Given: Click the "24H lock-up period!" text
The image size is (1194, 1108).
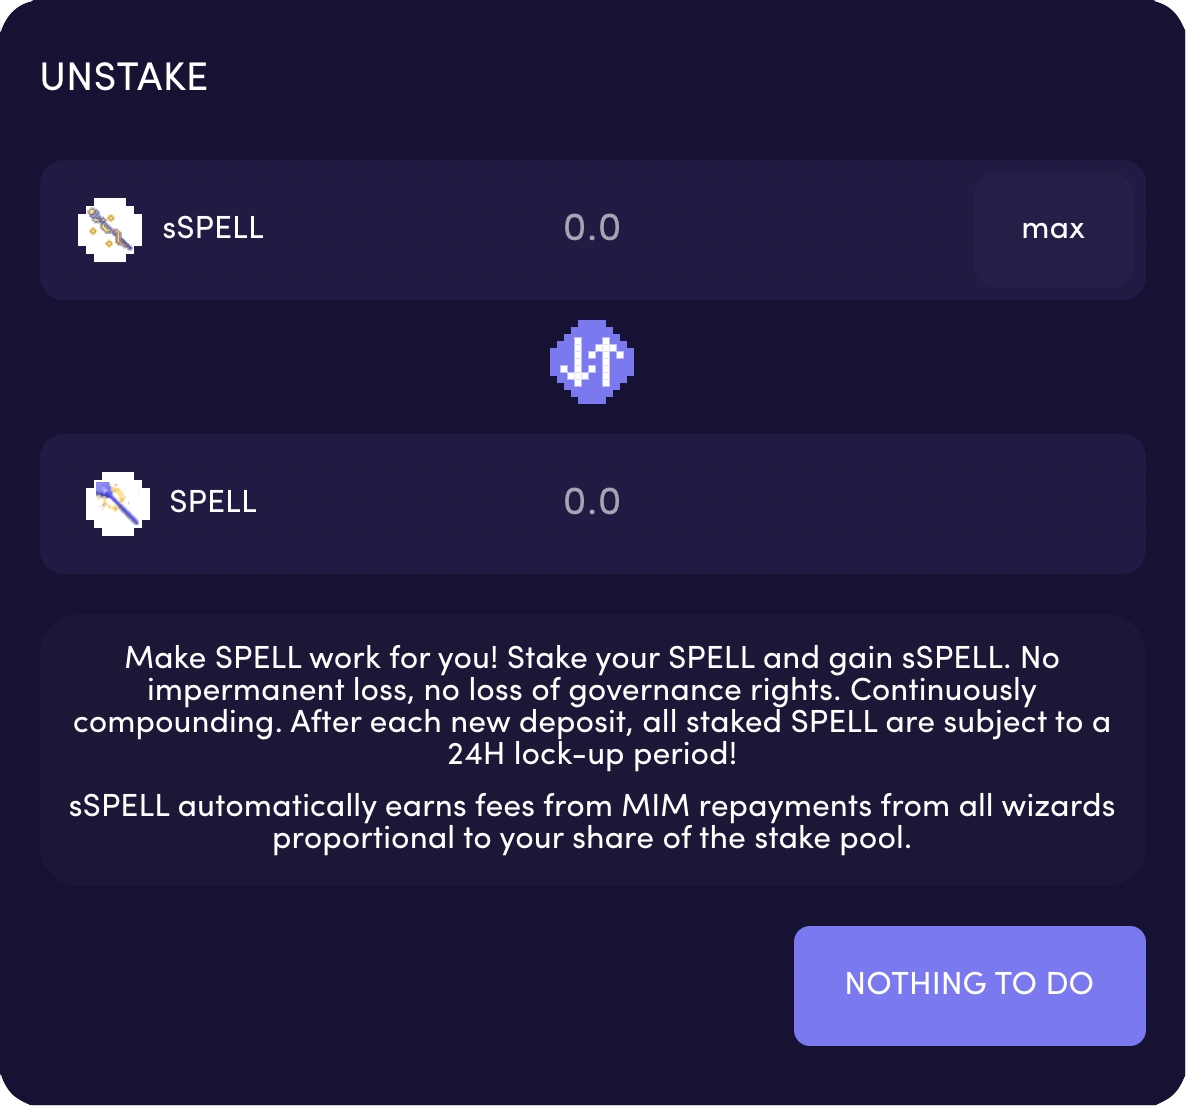Looking at the screenshot, I should click(592, 754).
